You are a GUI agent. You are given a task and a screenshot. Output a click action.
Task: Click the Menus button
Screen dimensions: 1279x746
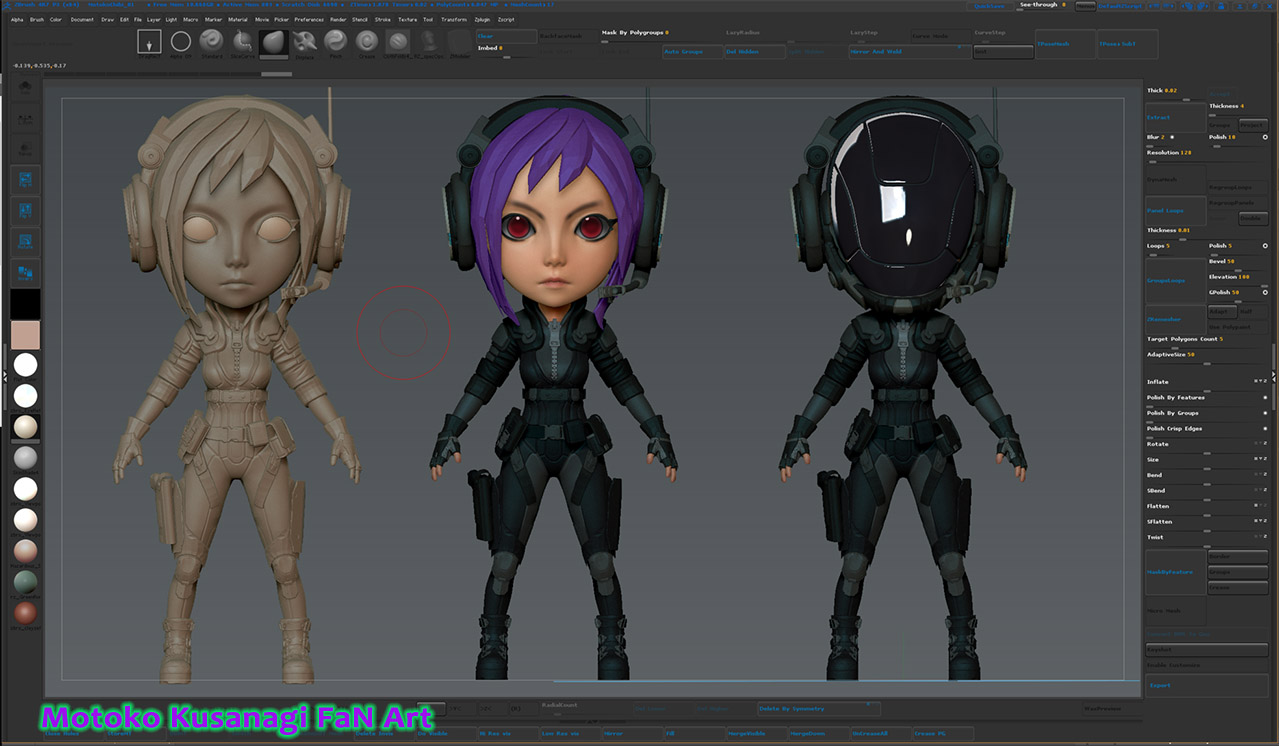[1085, 6]
